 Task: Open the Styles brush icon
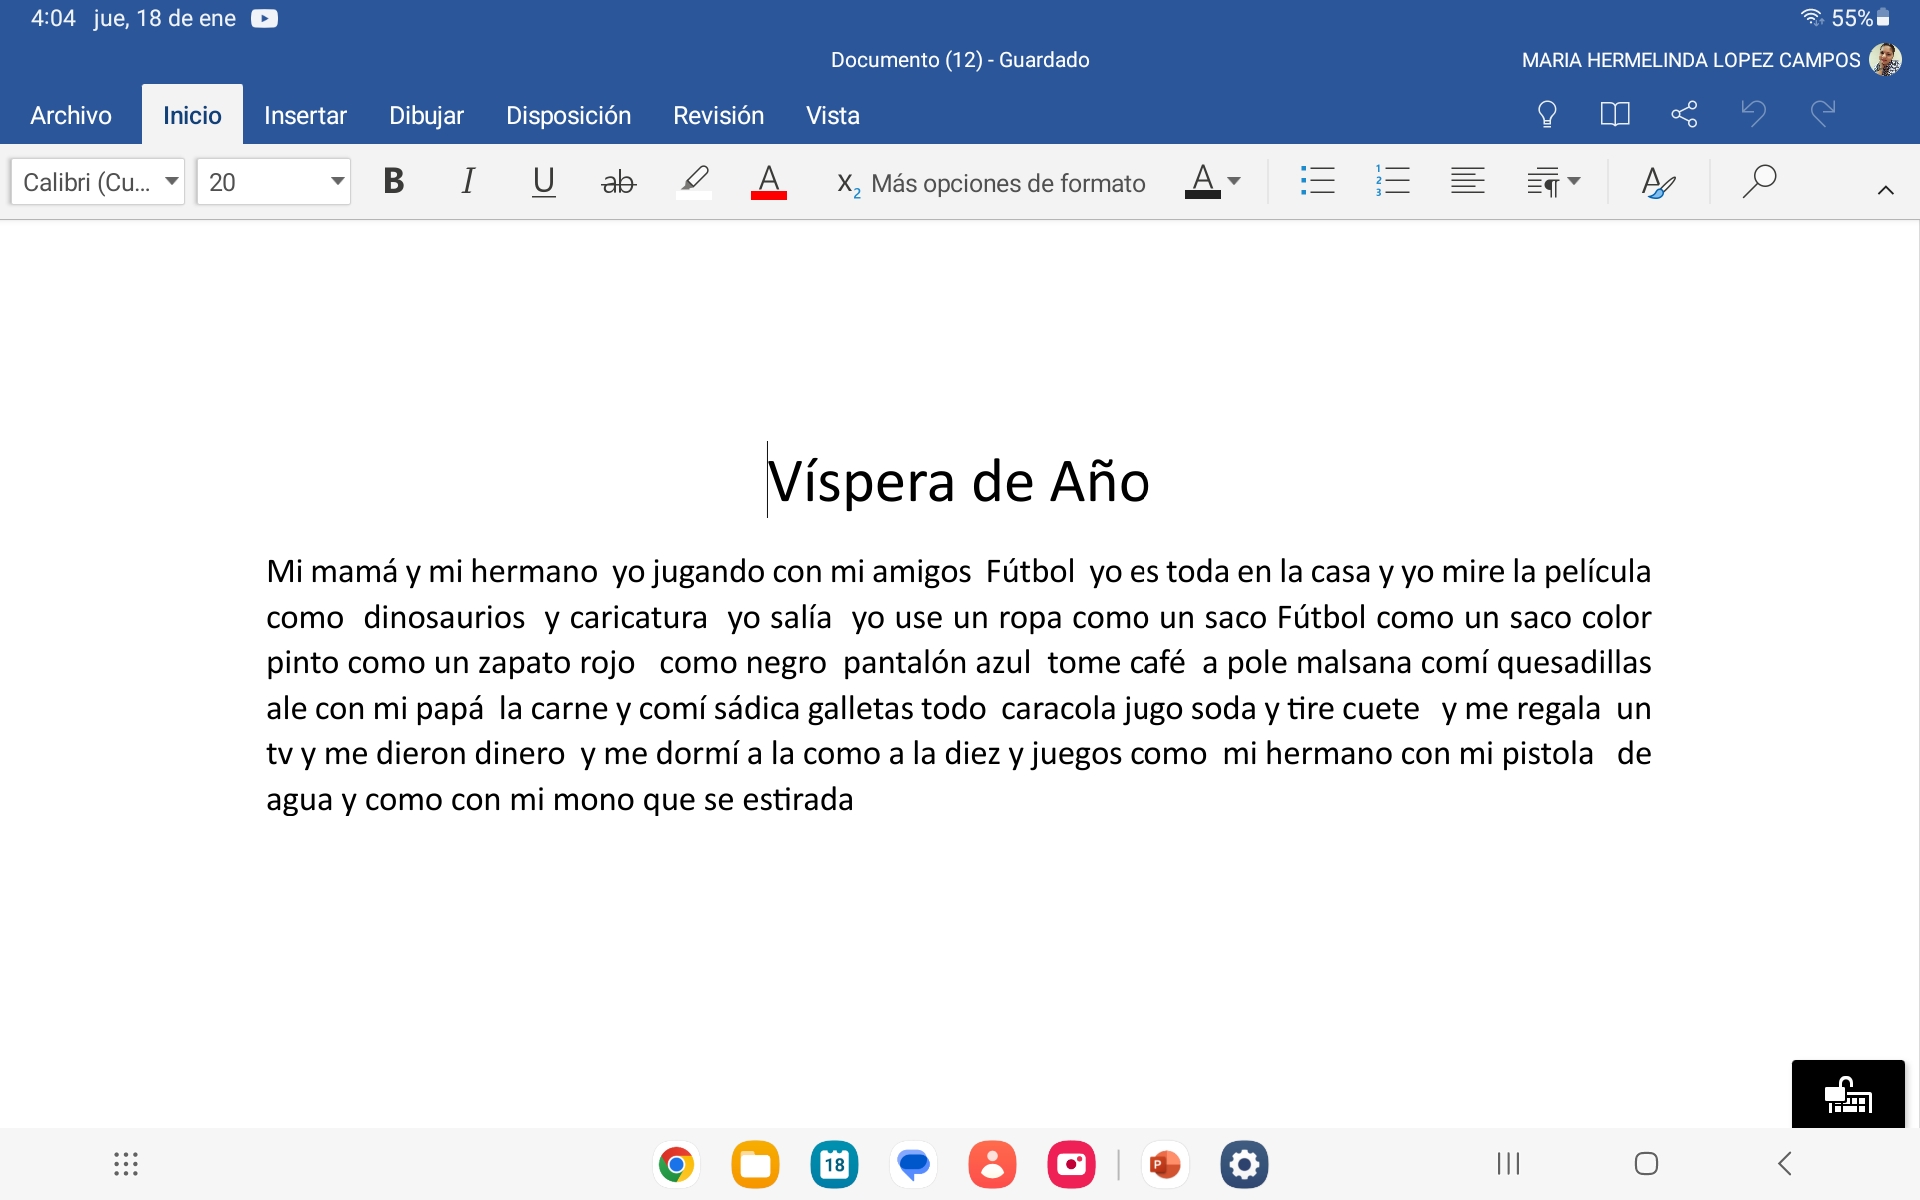(x=1658, y=182)
